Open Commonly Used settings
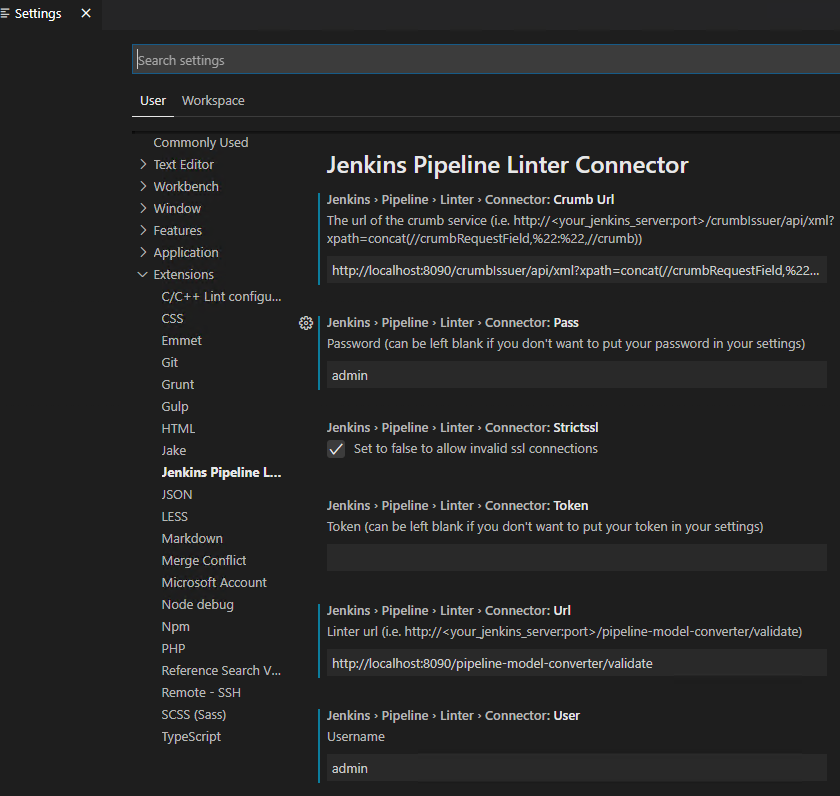The height and width of the screenshot is (796, 840). coord(201,143)
